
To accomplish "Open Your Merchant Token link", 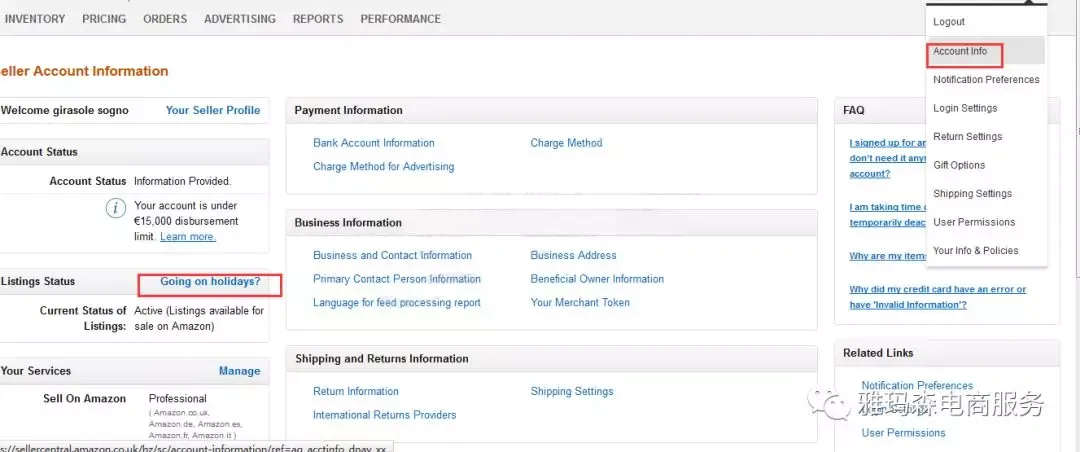I will (580, 302).
